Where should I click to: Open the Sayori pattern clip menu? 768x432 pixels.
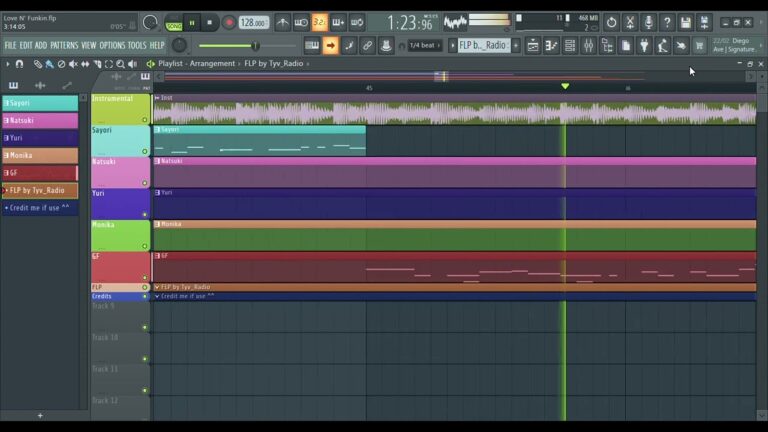(x=157, y=130)
